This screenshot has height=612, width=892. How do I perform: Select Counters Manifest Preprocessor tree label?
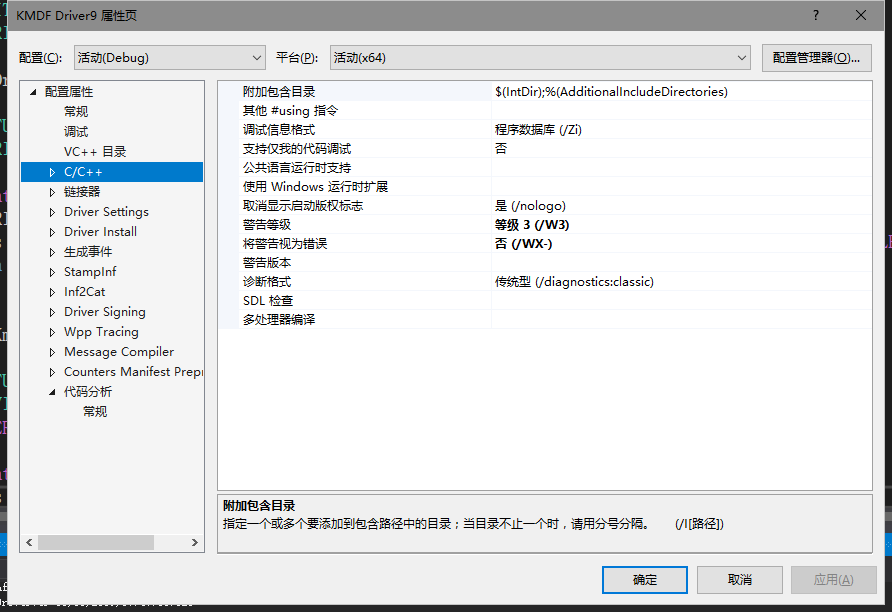point(133,372)
